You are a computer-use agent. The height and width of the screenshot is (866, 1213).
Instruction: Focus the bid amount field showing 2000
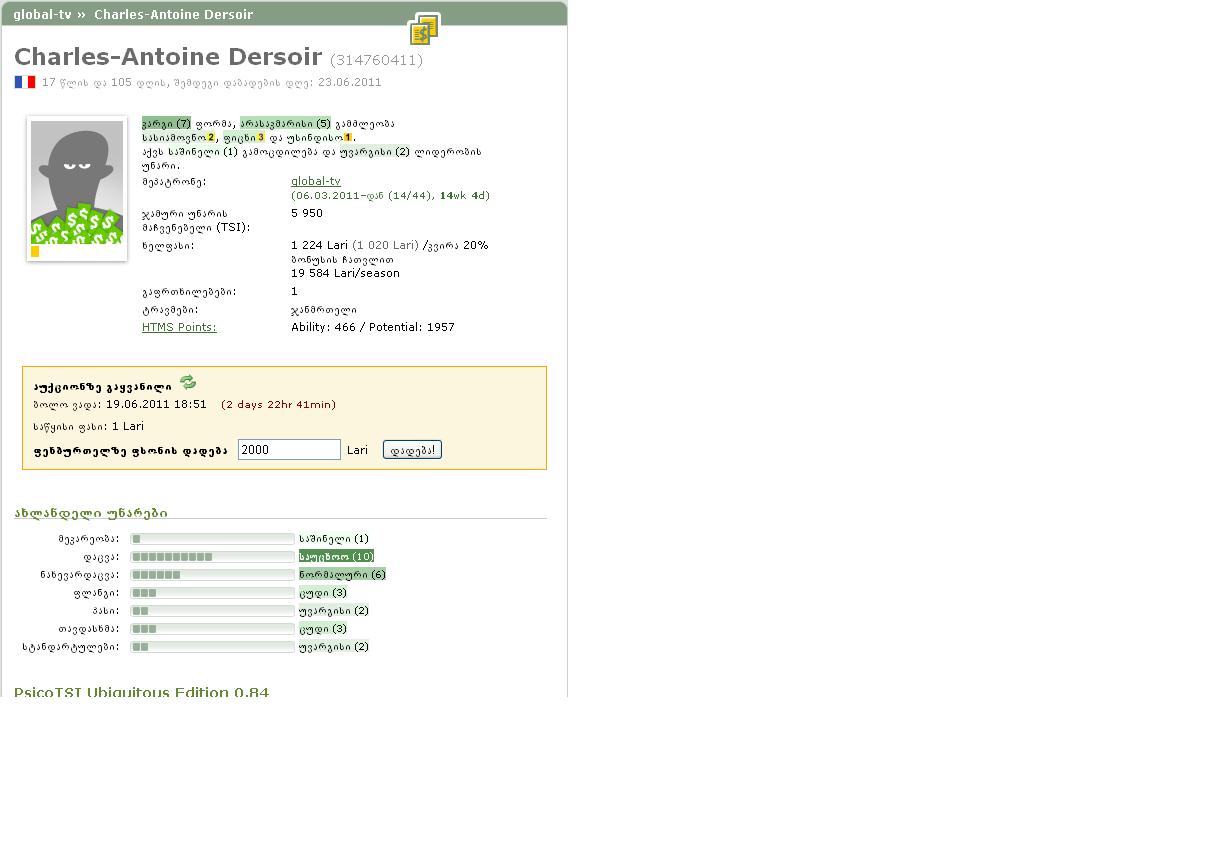289,450
